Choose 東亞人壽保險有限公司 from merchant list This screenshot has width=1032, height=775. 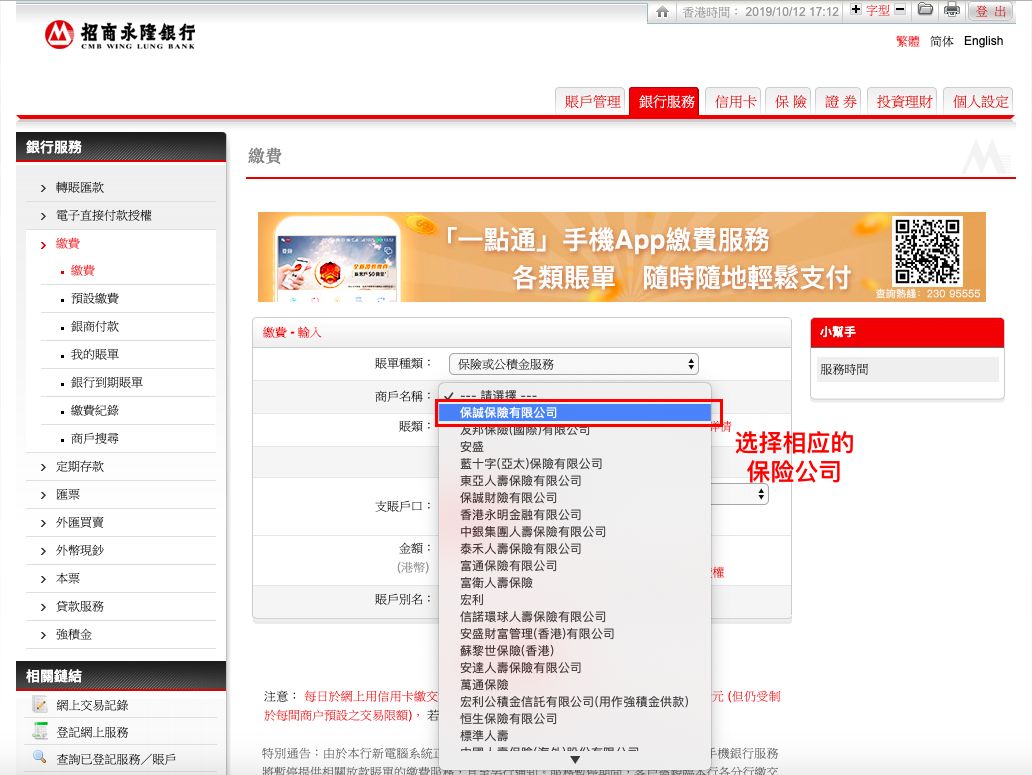(x=575, y=481)
